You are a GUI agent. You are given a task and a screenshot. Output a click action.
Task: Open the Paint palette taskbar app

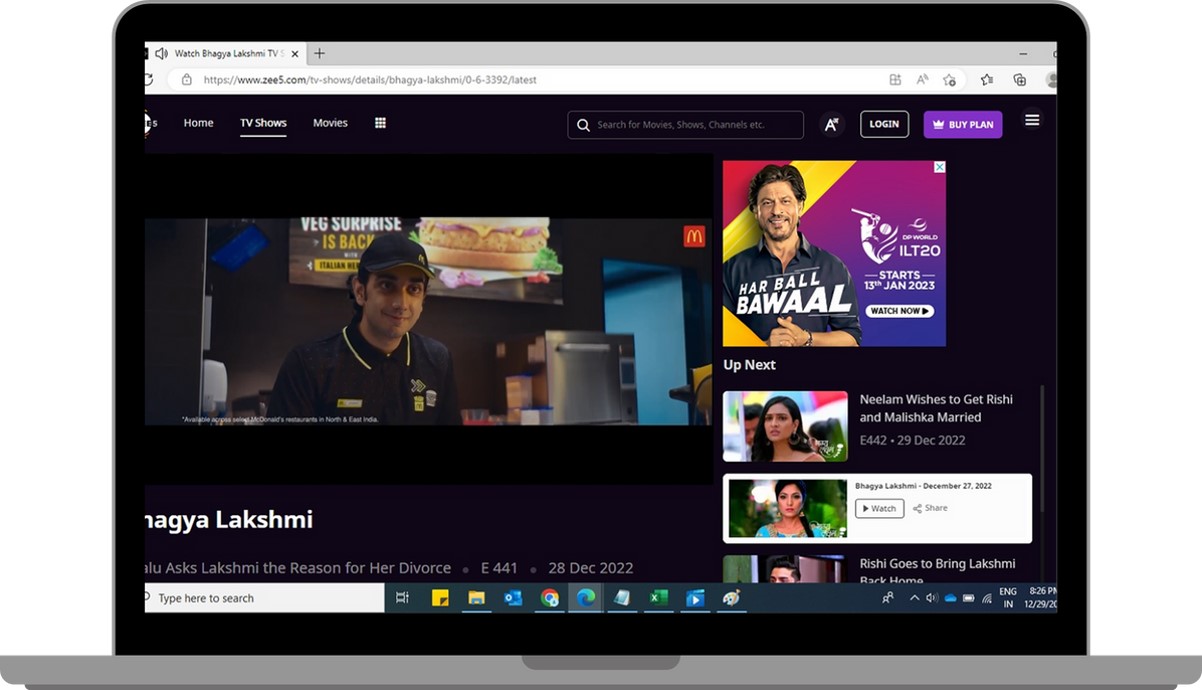point(731,598)
